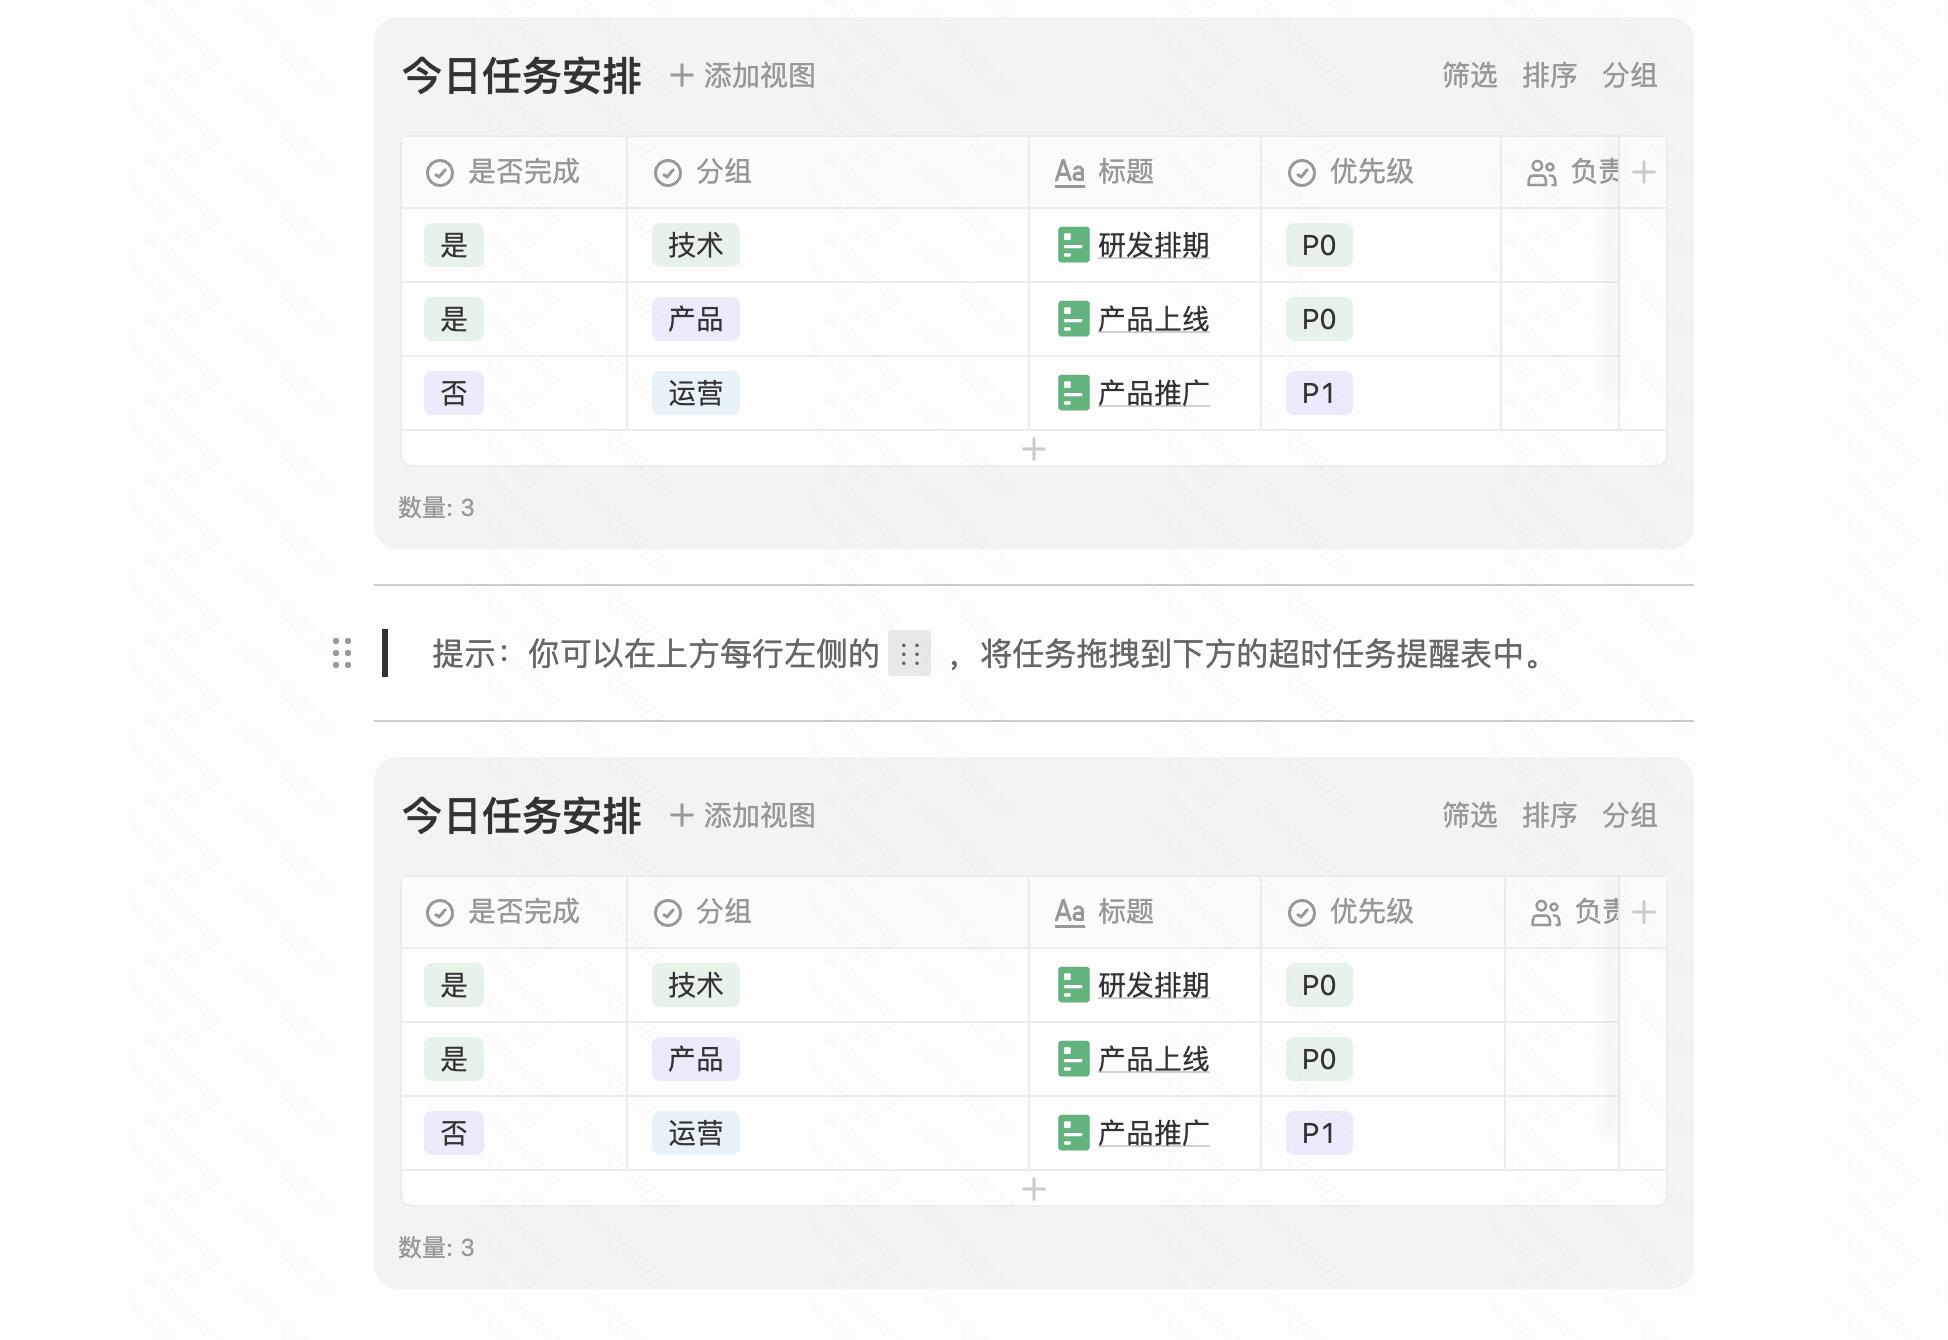Viewport: 1948px width, 1340px height.
Task: Open the 技术 group selector in top table
Action: 695,245
